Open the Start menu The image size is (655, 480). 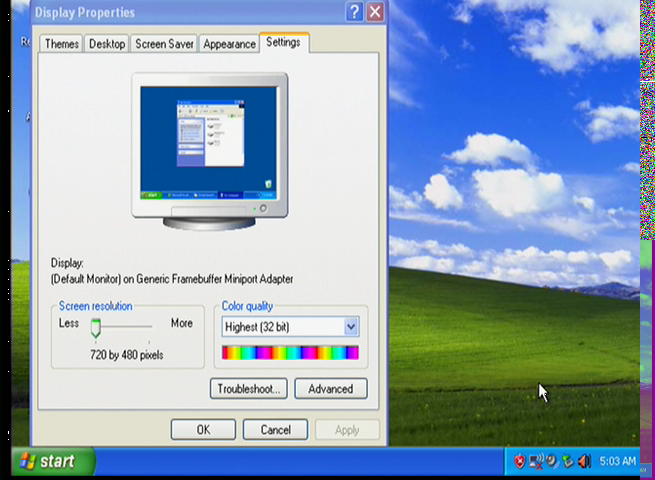point(53,461)
